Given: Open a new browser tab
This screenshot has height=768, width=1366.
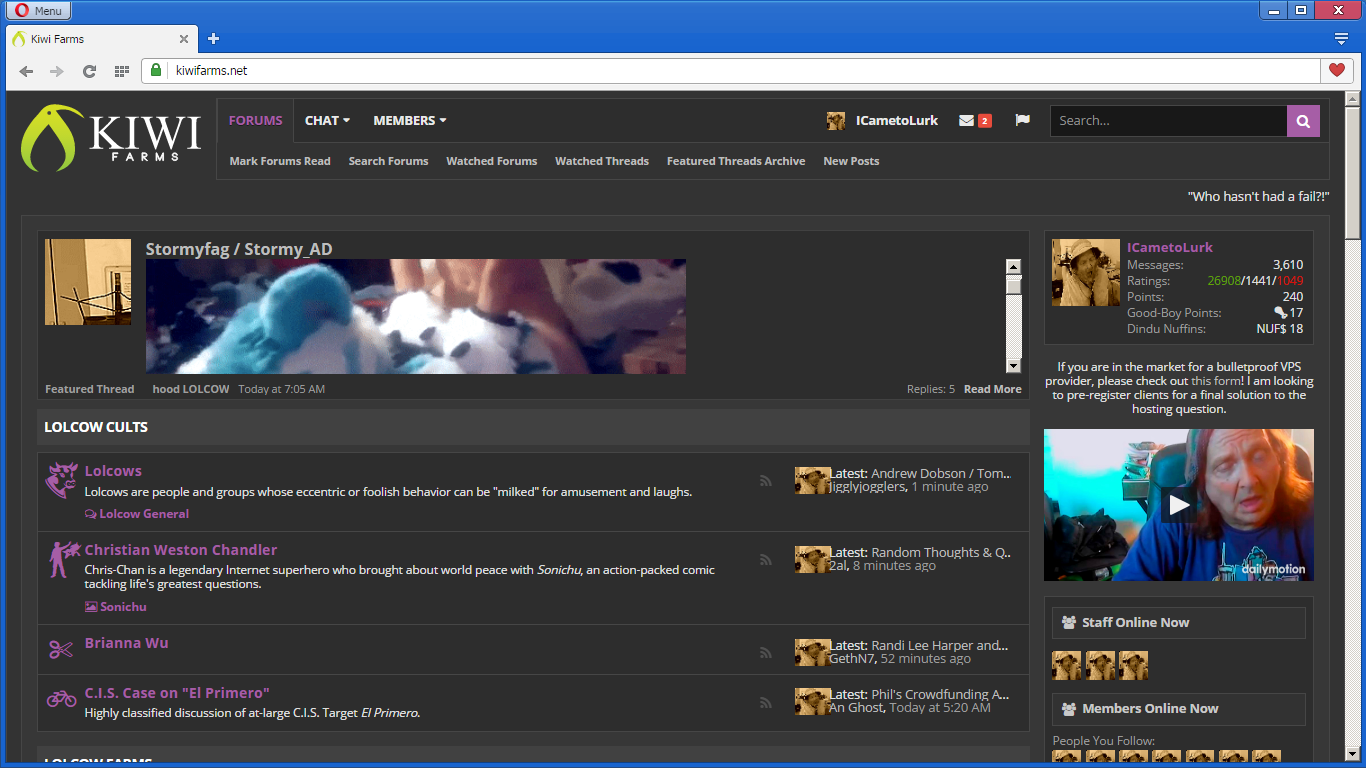Looking at the screenshot, I should (x=213, y=39).
